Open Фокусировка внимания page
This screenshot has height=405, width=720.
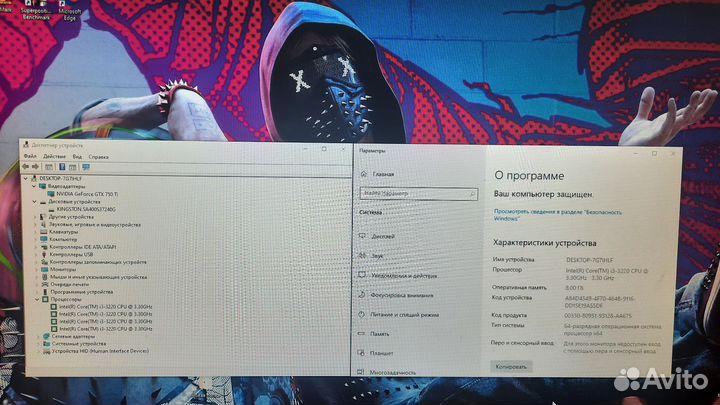tap(402, 295)
